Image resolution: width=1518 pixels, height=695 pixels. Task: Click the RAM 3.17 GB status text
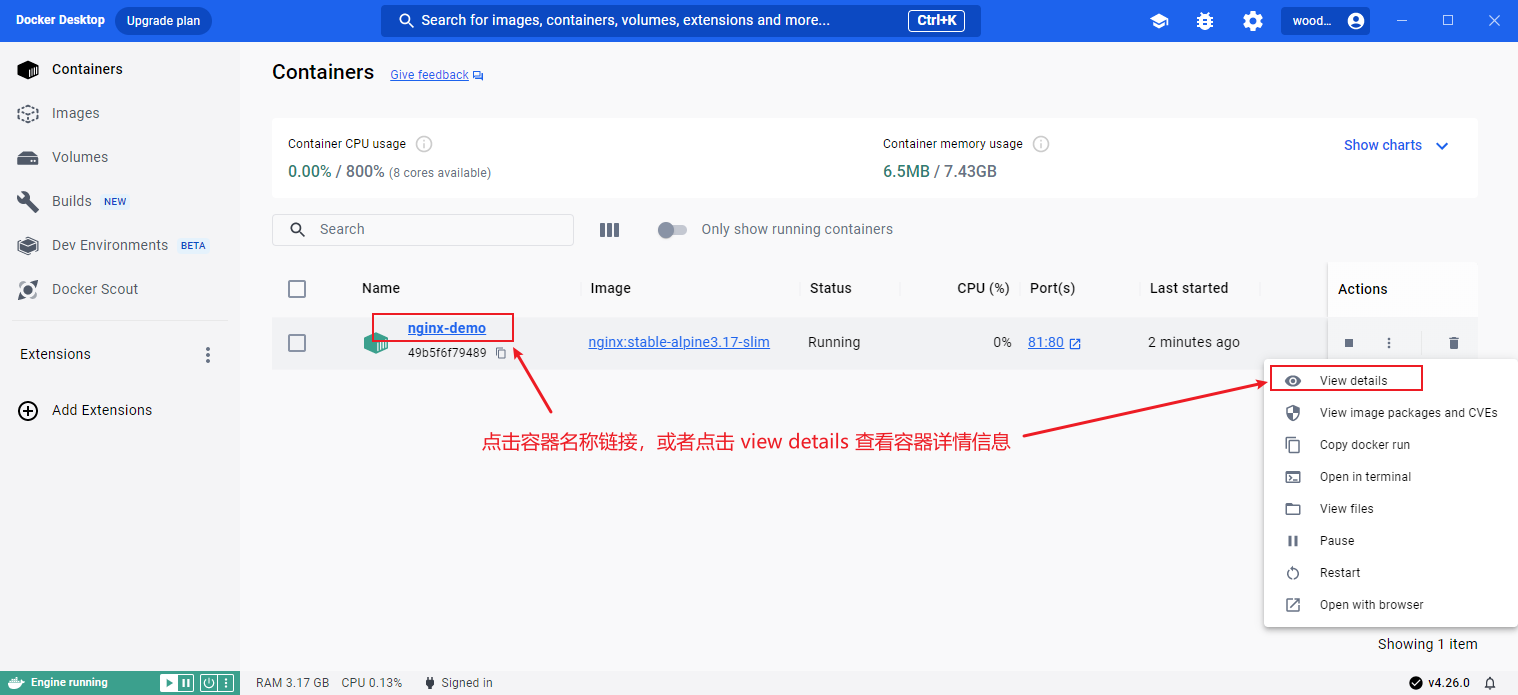tap(293, 683)
